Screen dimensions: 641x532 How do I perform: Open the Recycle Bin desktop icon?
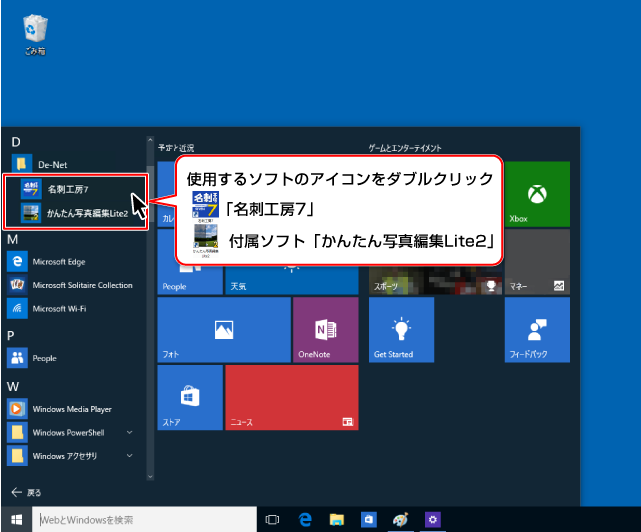[x=35, y=35]
